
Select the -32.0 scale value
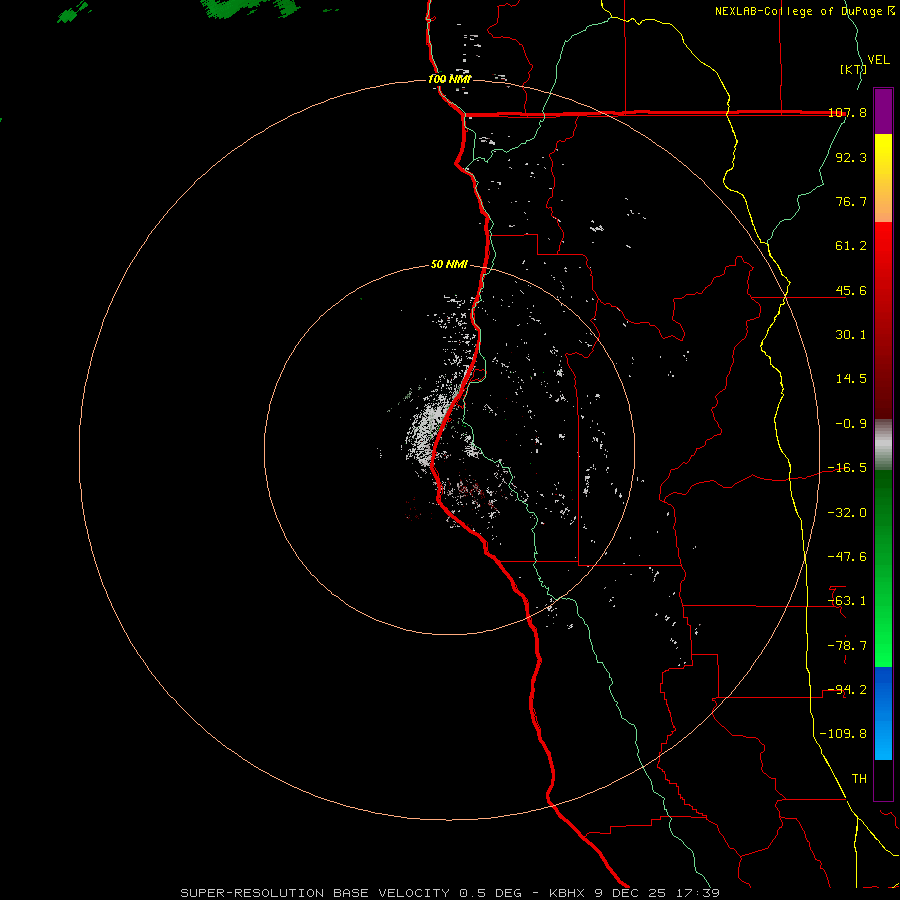[847, 513]
